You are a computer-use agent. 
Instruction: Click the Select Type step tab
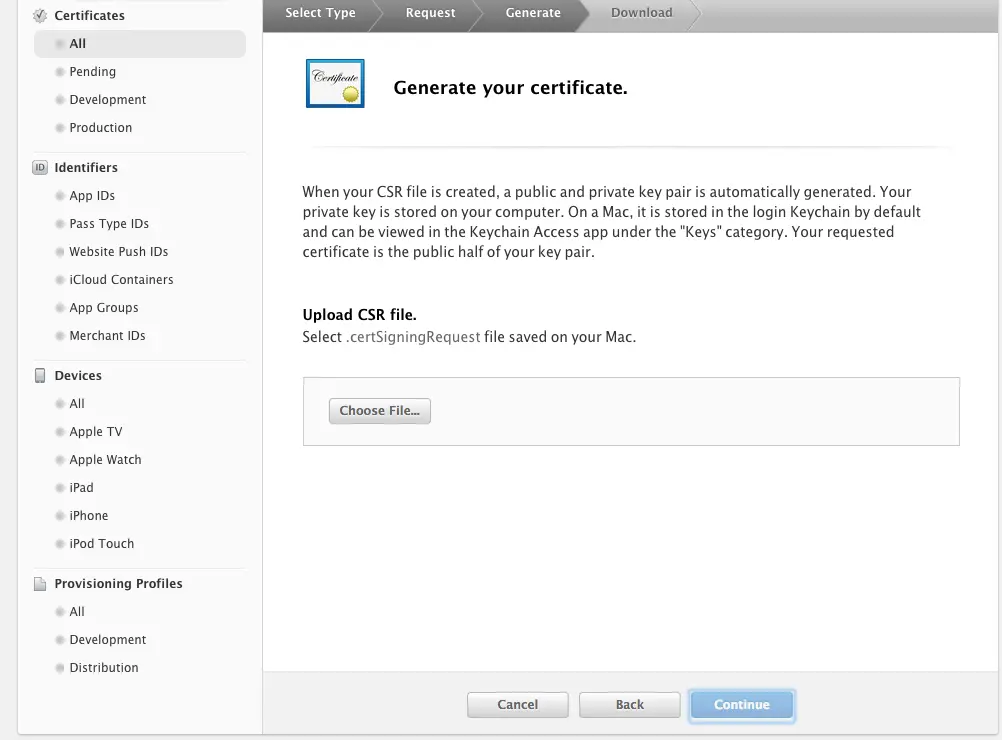click(x=320, y=13)
